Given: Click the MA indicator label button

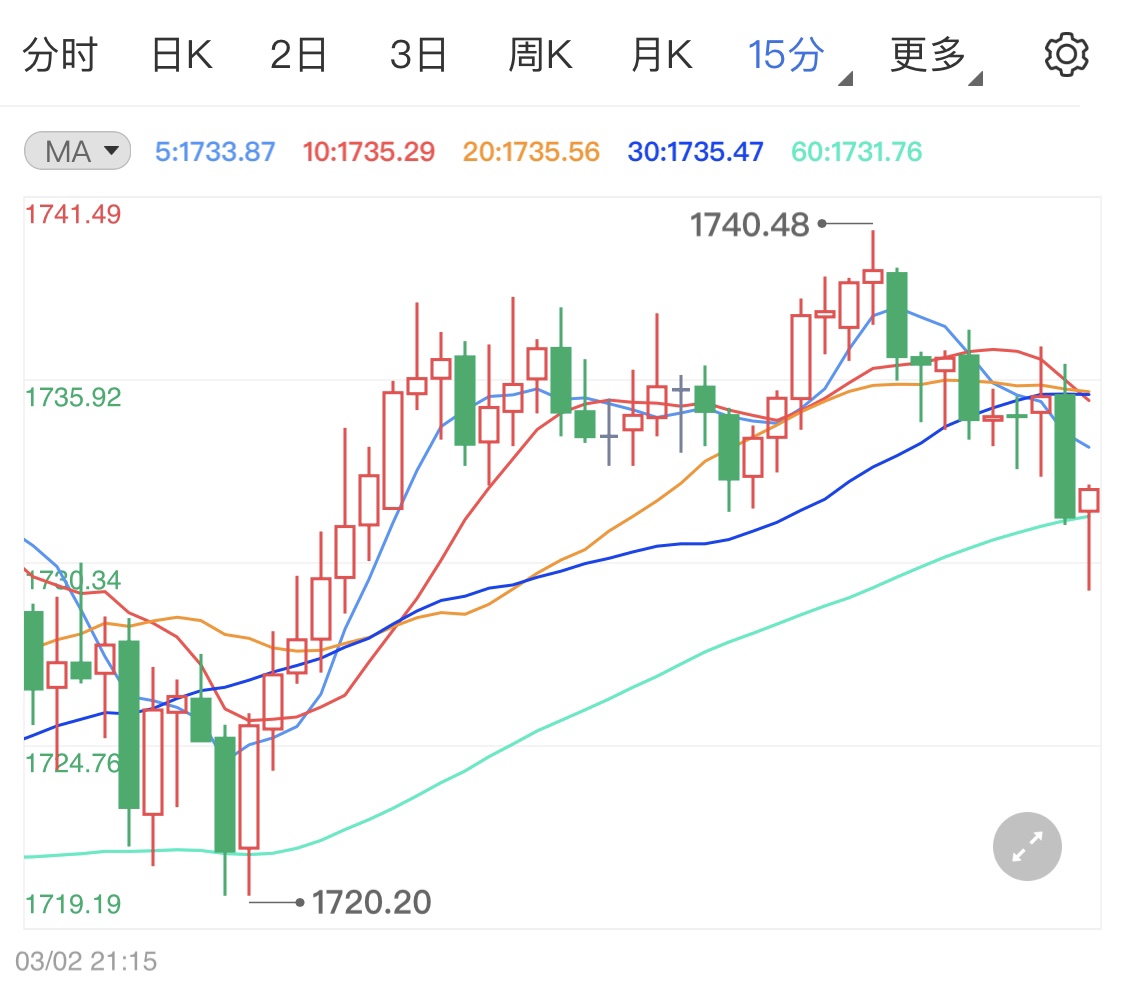Looking at the screenshot, I should pyautogui.click(x=66, y=150).
